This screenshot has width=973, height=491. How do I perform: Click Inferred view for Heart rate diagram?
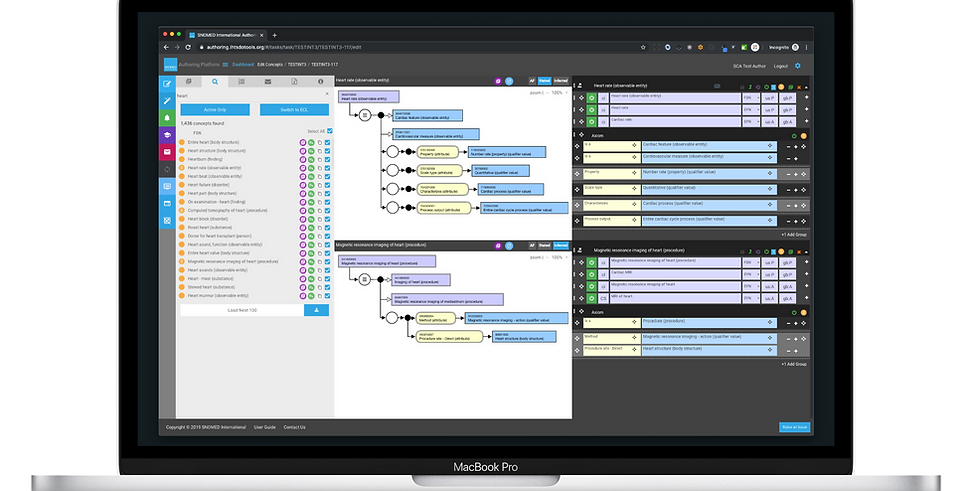coord(561,81)
